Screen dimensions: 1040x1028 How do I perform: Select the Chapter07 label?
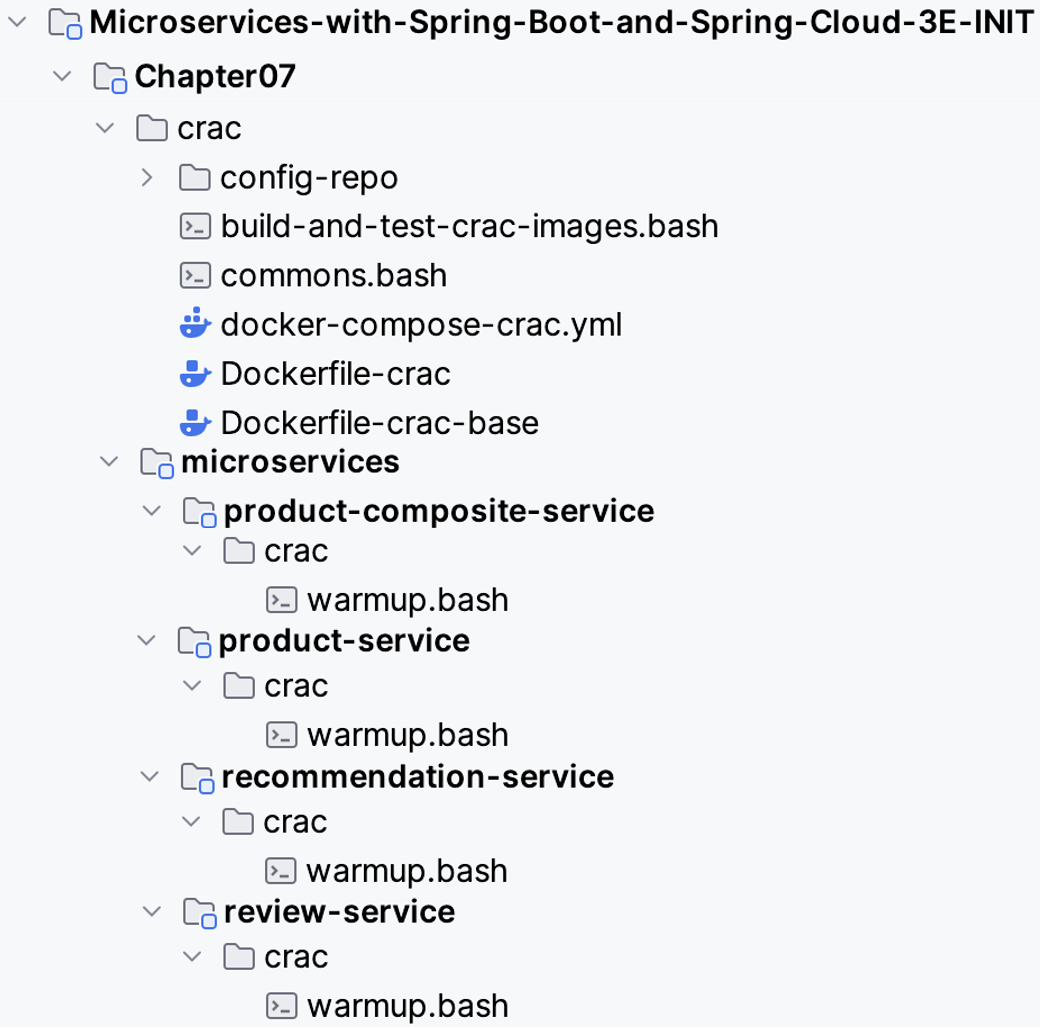[215, 76]
